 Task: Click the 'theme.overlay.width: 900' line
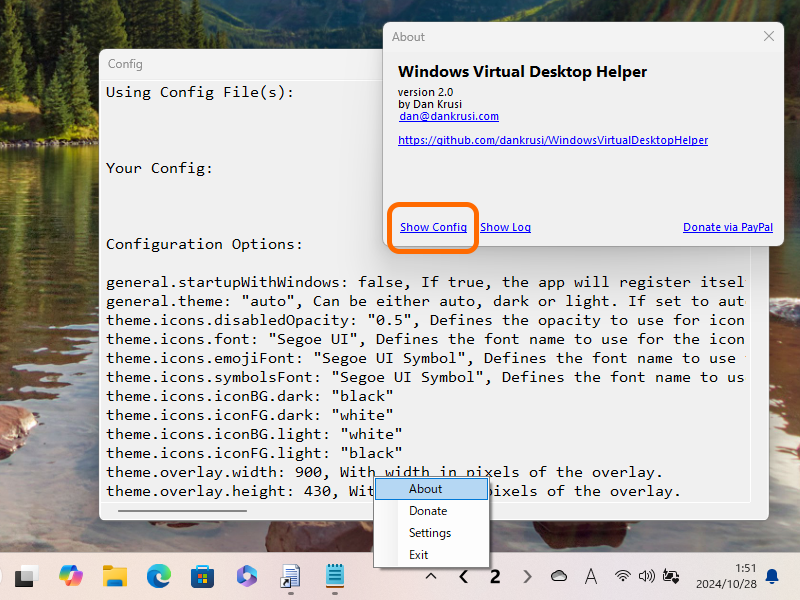384,472
